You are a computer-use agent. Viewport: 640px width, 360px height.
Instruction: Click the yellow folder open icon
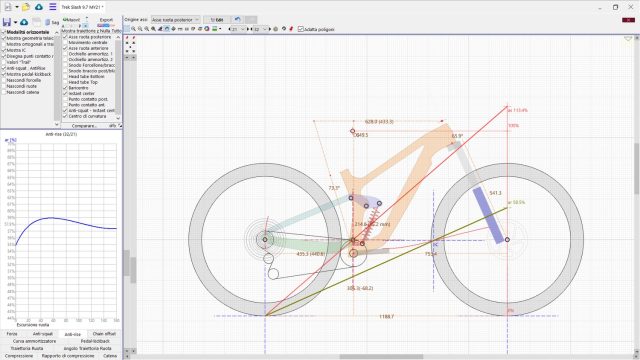(x=26, y=7)
